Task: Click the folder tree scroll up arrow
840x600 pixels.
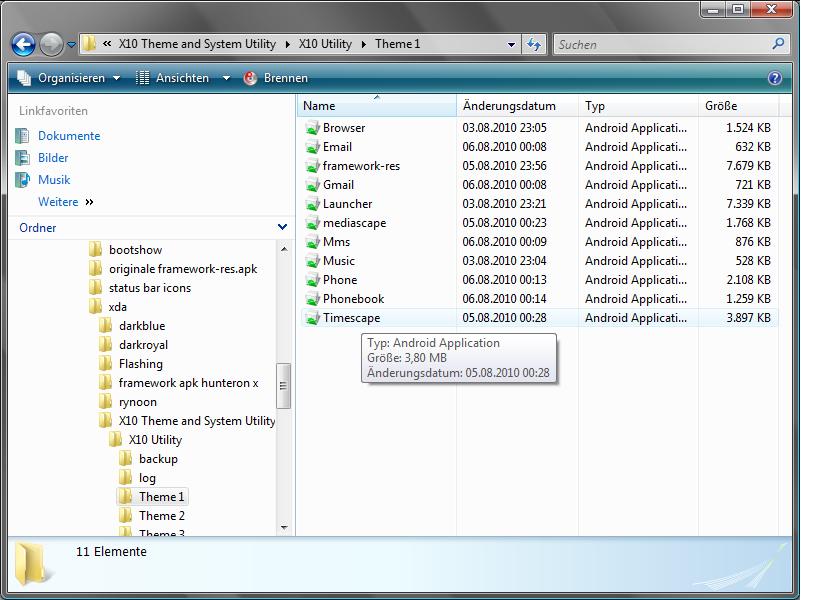Action: (x=284, y=249)
